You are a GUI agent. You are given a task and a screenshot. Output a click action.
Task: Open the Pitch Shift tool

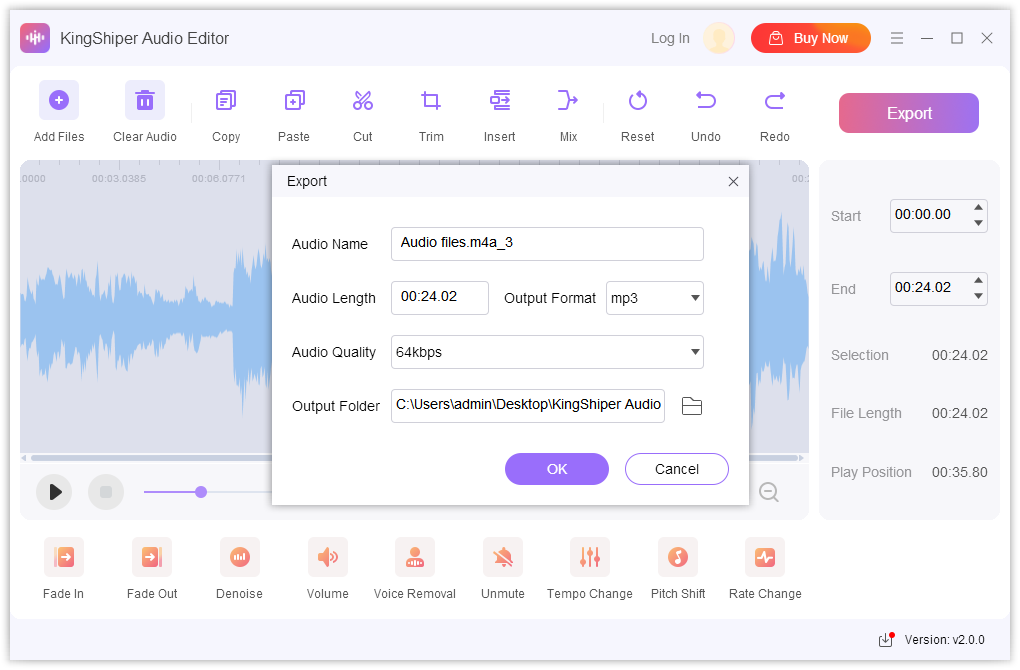(678, 557)
